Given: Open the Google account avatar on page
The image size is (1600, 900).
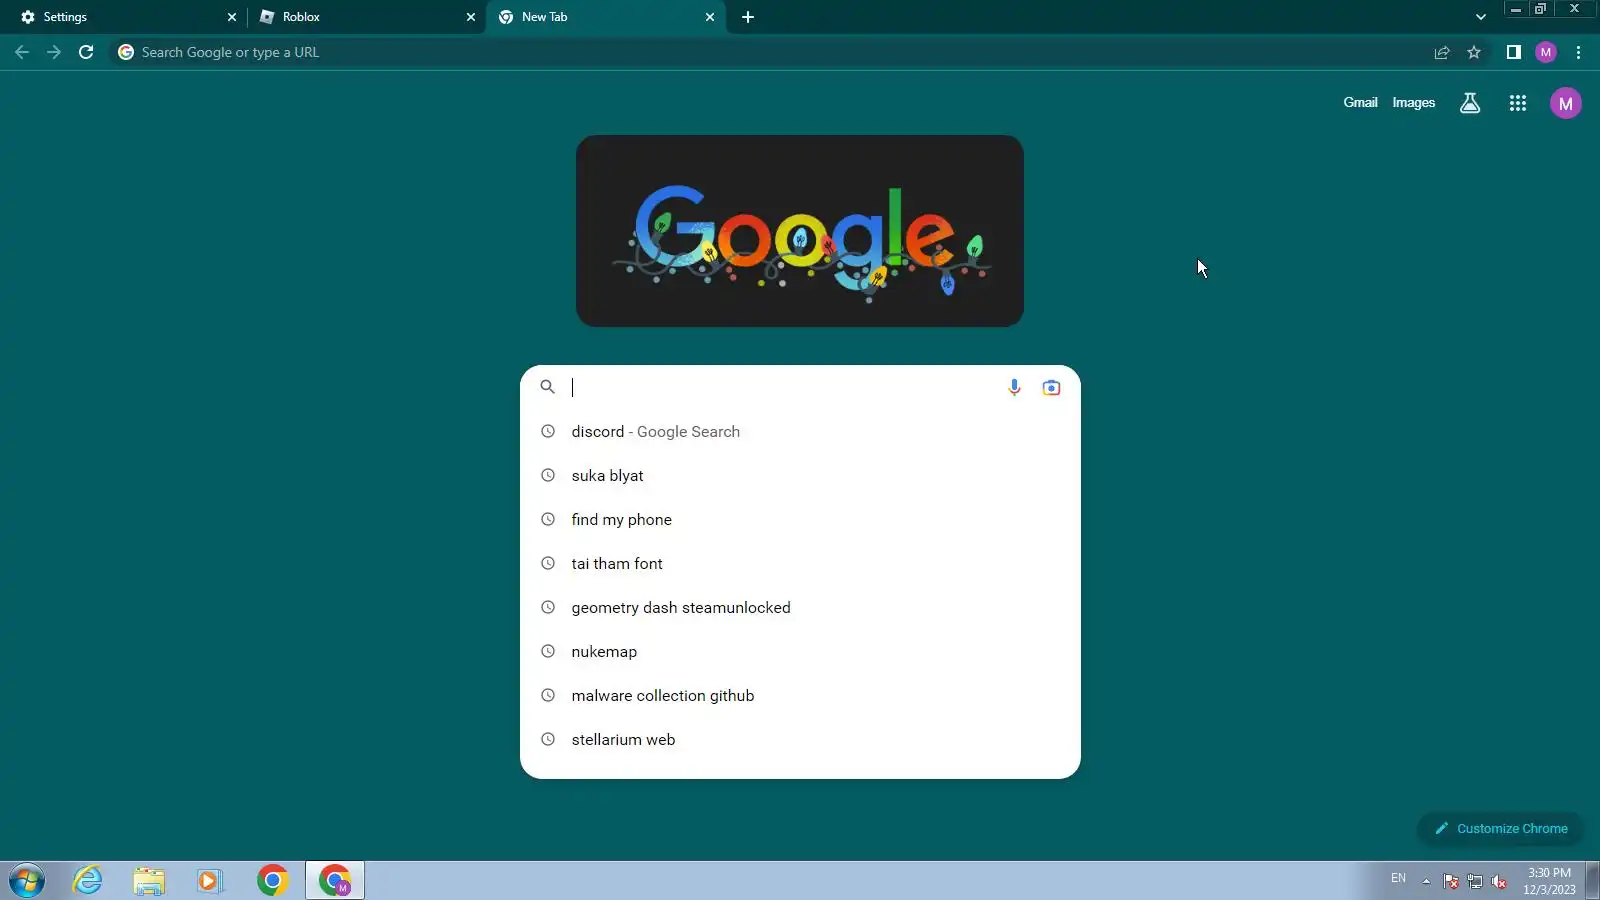Looking at the screenshot, I should point(1566,103).
